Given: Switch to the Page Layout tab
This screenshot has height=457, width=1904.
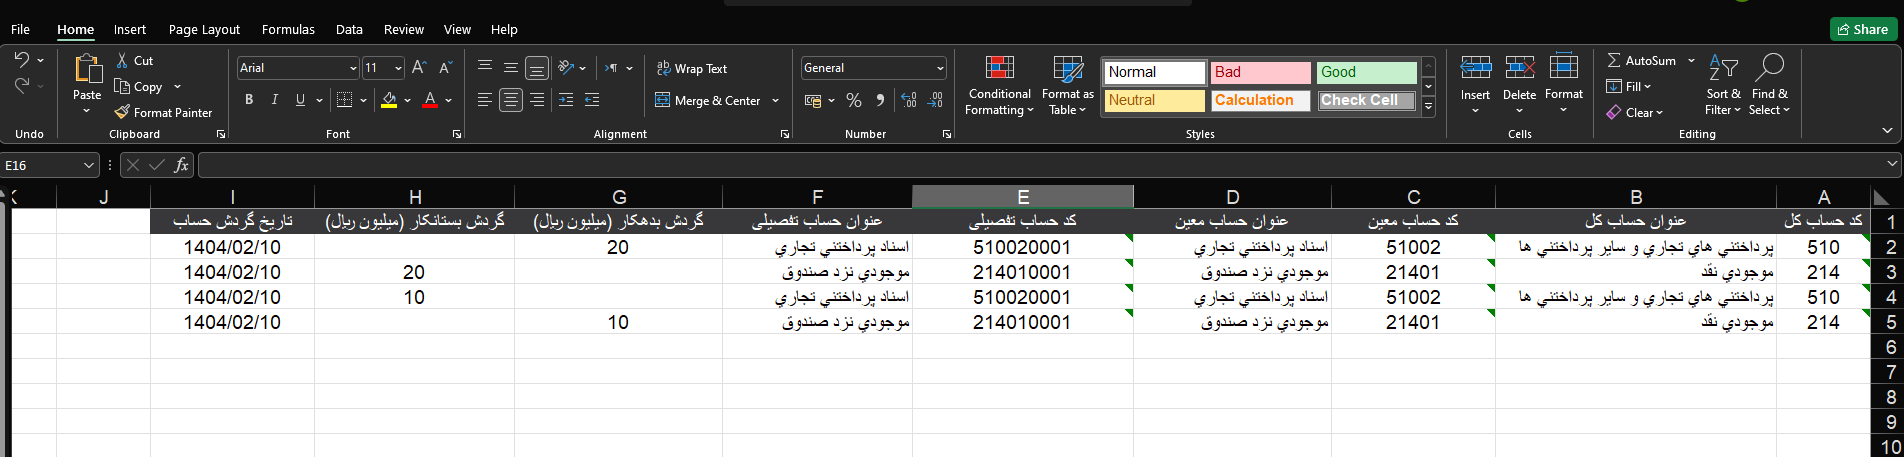Looking at the screenshot, I should click(x=204, y=29).
